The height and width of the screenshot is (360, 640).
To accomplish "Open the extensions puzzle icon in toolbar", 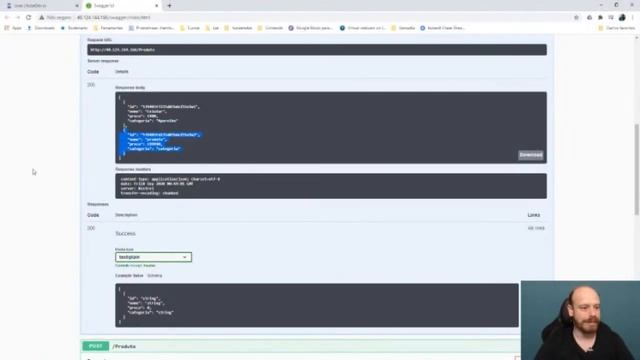I will 600,18.
